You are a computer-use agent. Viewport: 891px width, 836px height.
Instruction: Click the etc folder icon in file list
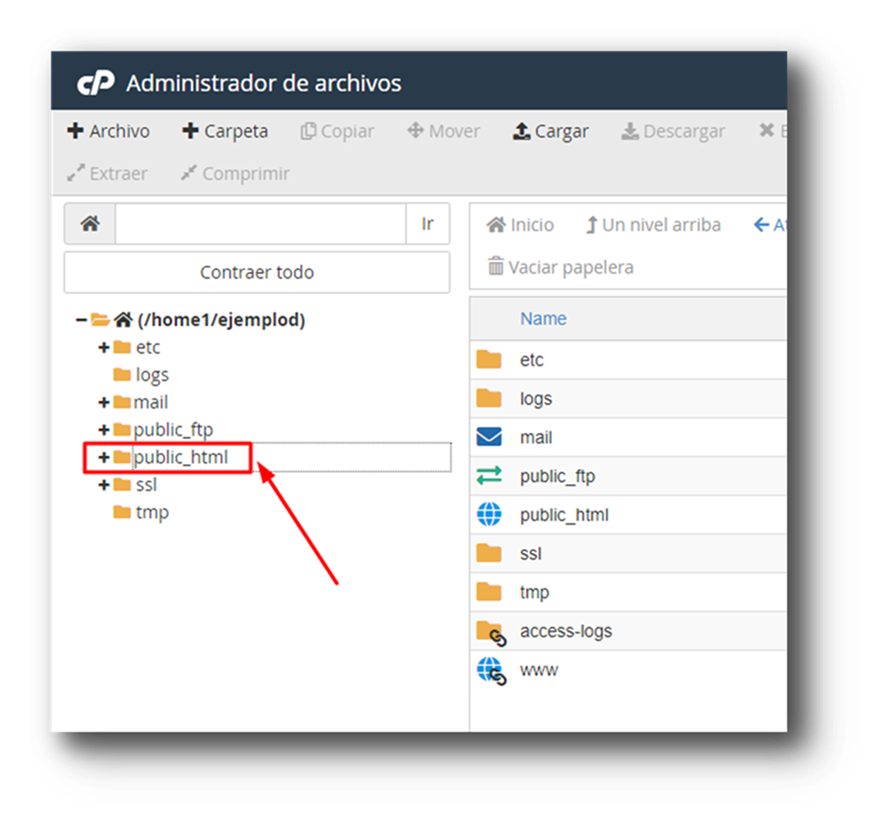pos(489,359)
